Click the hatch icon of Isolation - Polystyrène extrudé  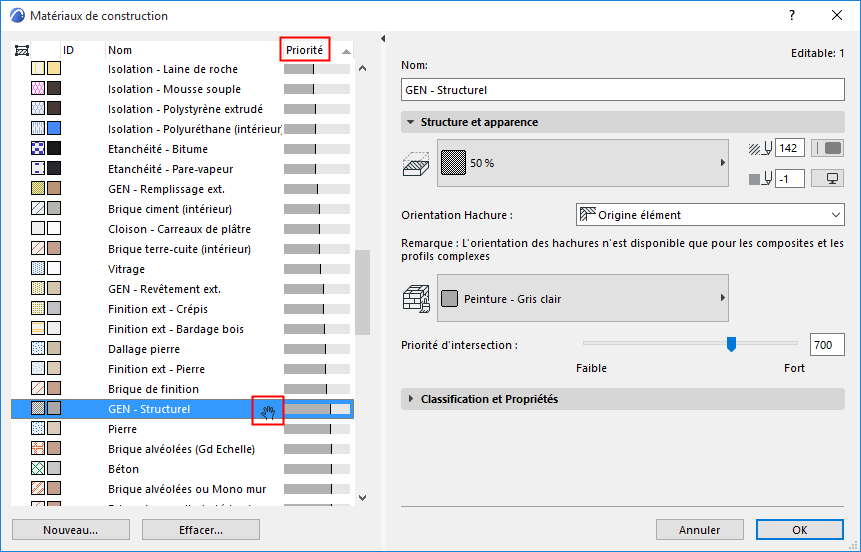38,109
